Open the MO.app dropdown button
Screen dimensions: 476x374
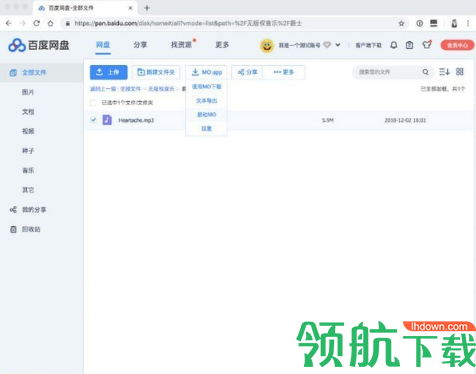[x=207, y=72]
